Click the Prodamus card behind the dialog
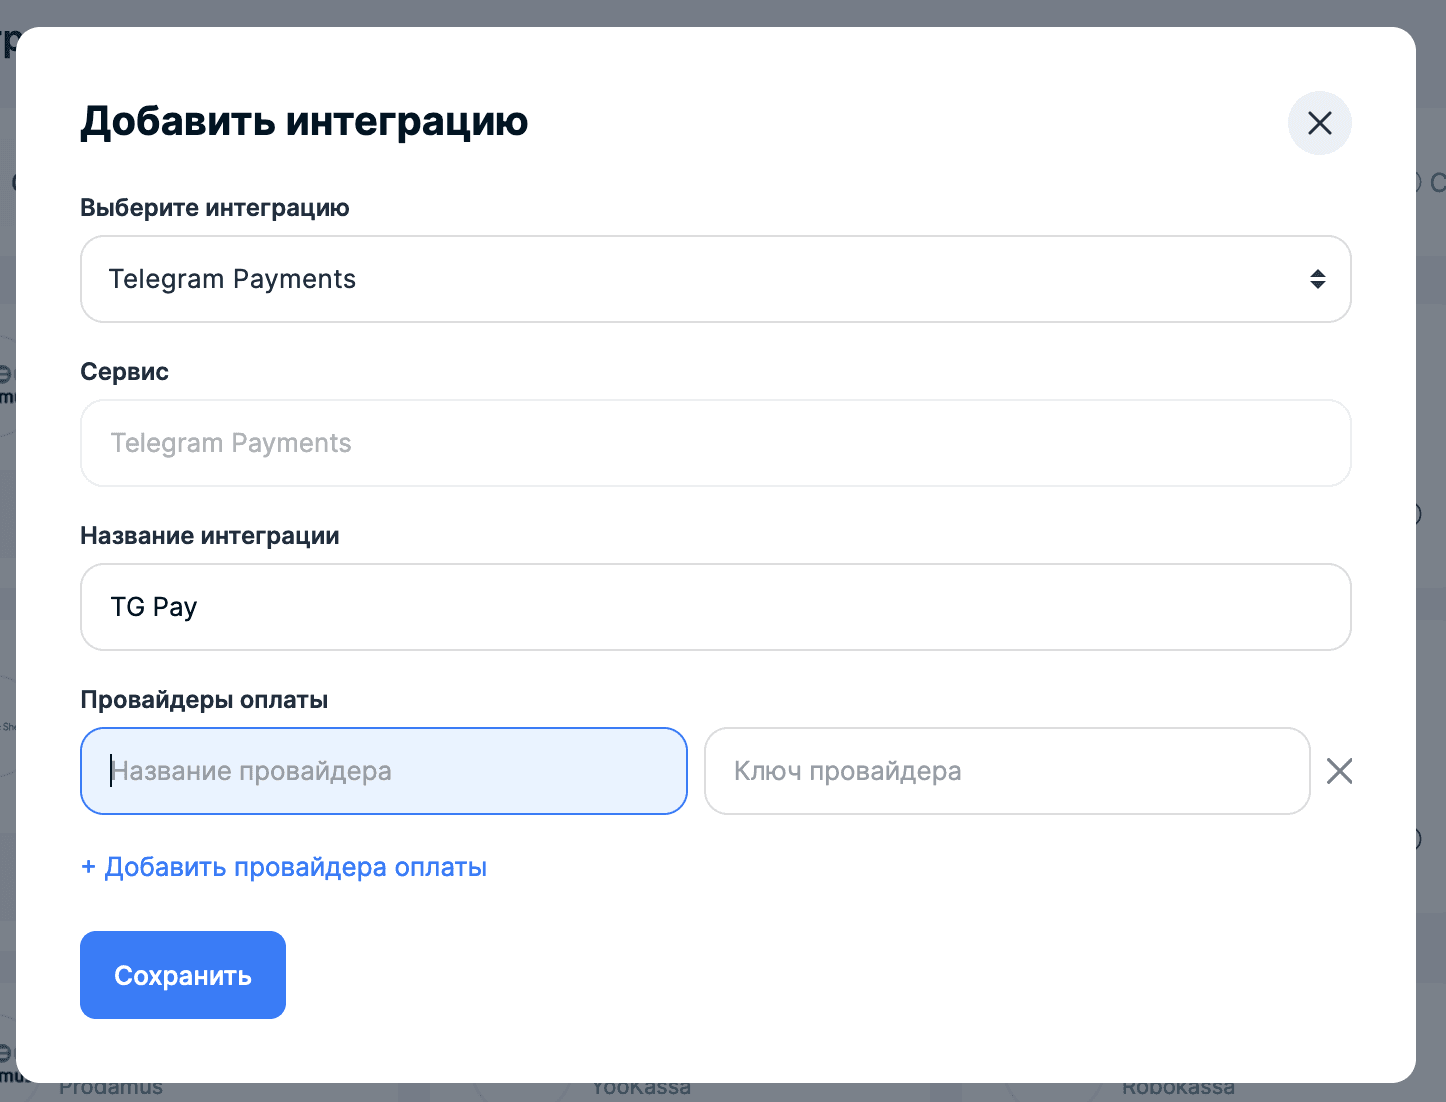 point(111,1091)
